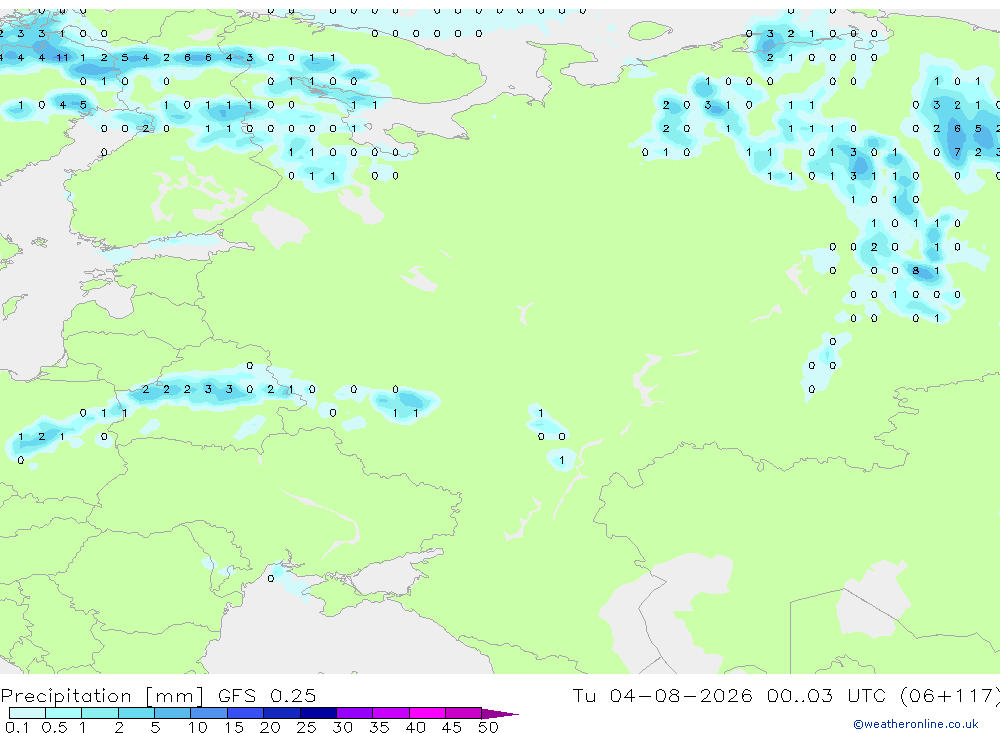Click the 25–30 mm navy legend swatch
Screen dimensions: 1000x733
click(x=318, y=713)
